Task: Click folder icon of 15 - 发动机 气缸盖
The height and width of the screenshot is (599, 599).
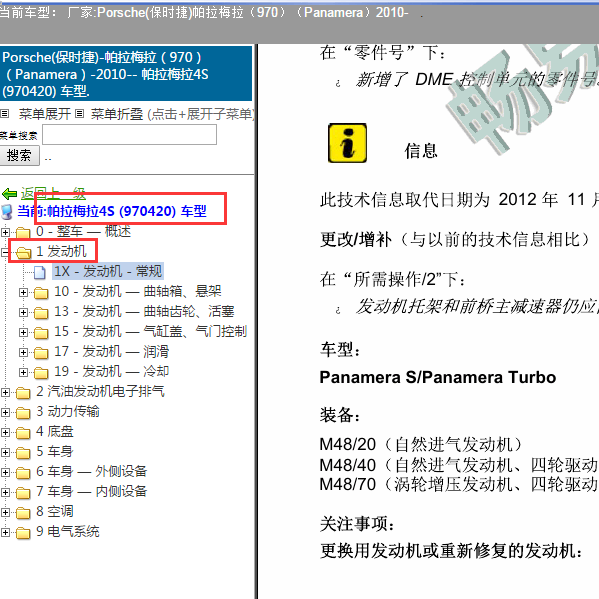Action: [41, 332]
